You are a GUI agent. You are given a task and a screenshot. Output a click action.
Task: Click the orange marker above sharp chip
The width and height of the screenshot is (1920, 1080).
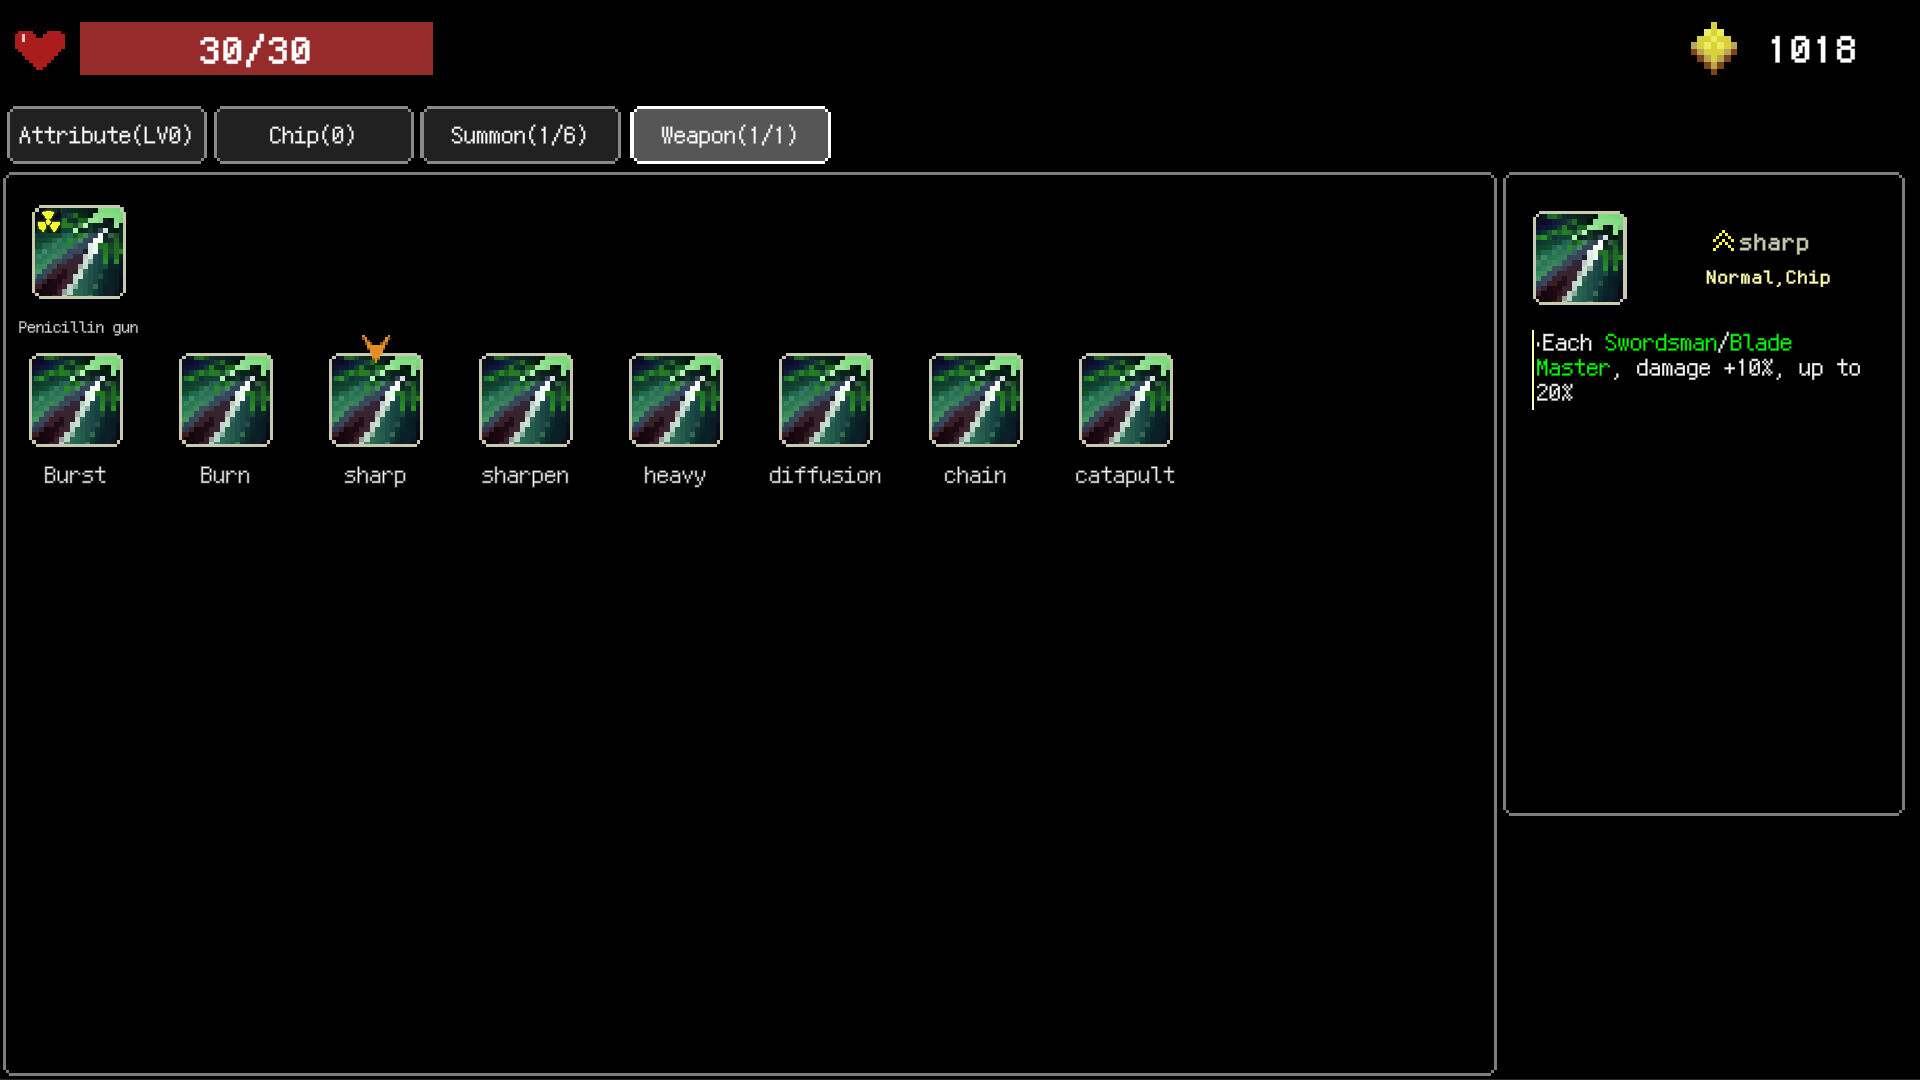coord(376,347)
